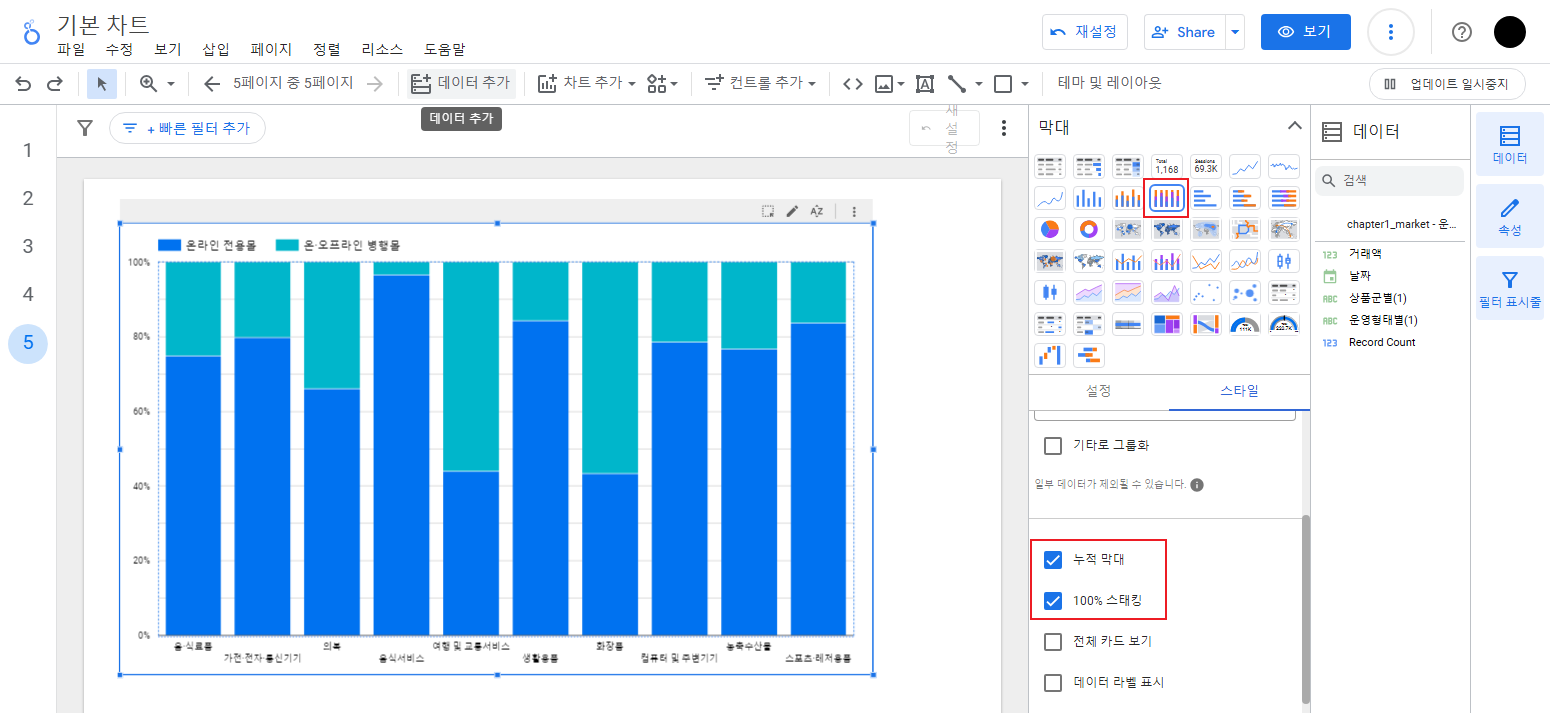Open the Share dropdown arrow

[1235, 32]
